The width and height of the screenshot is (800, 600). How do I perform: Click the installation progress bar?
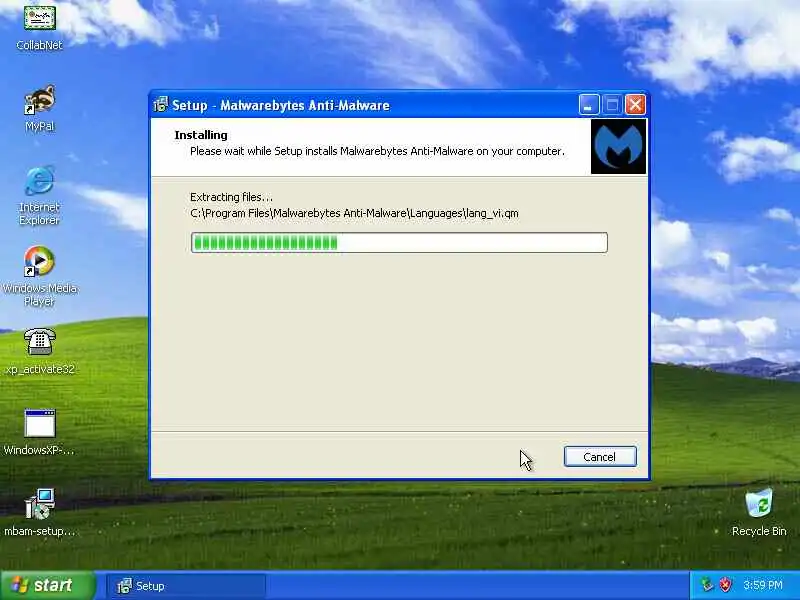tap(399, 242)
